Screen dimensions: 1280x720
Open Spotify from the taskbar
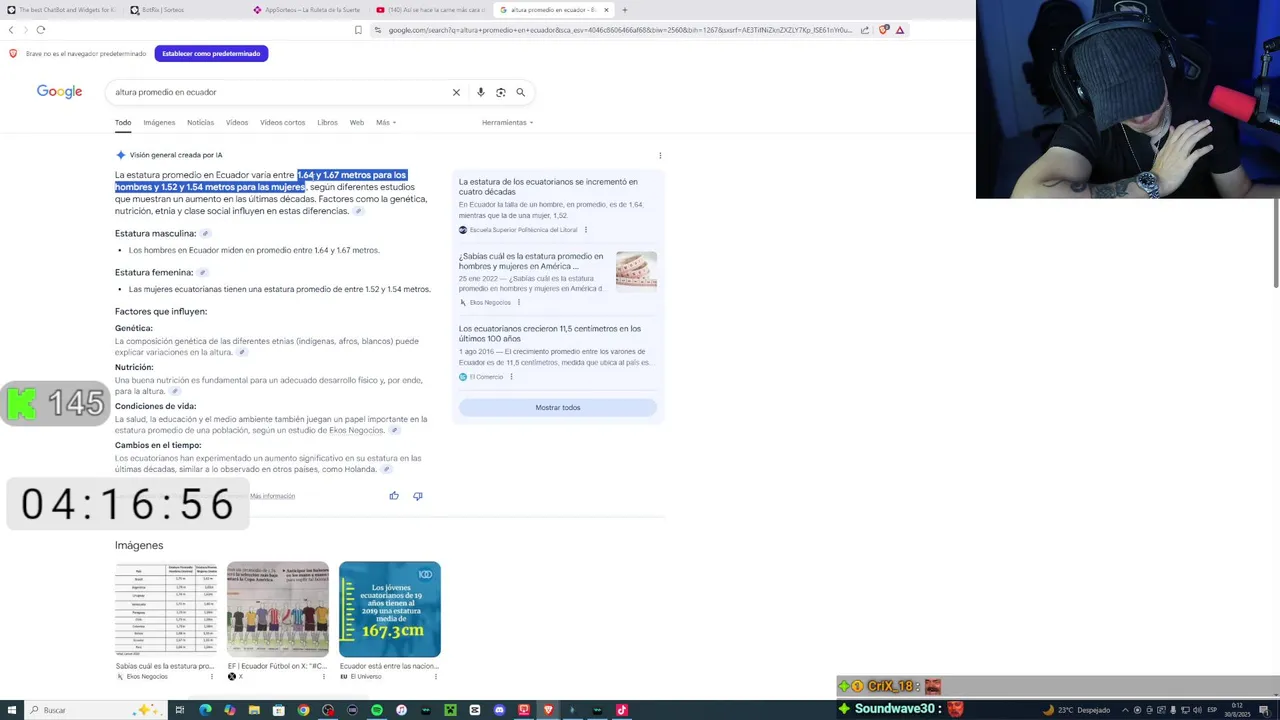coord(377,710)
